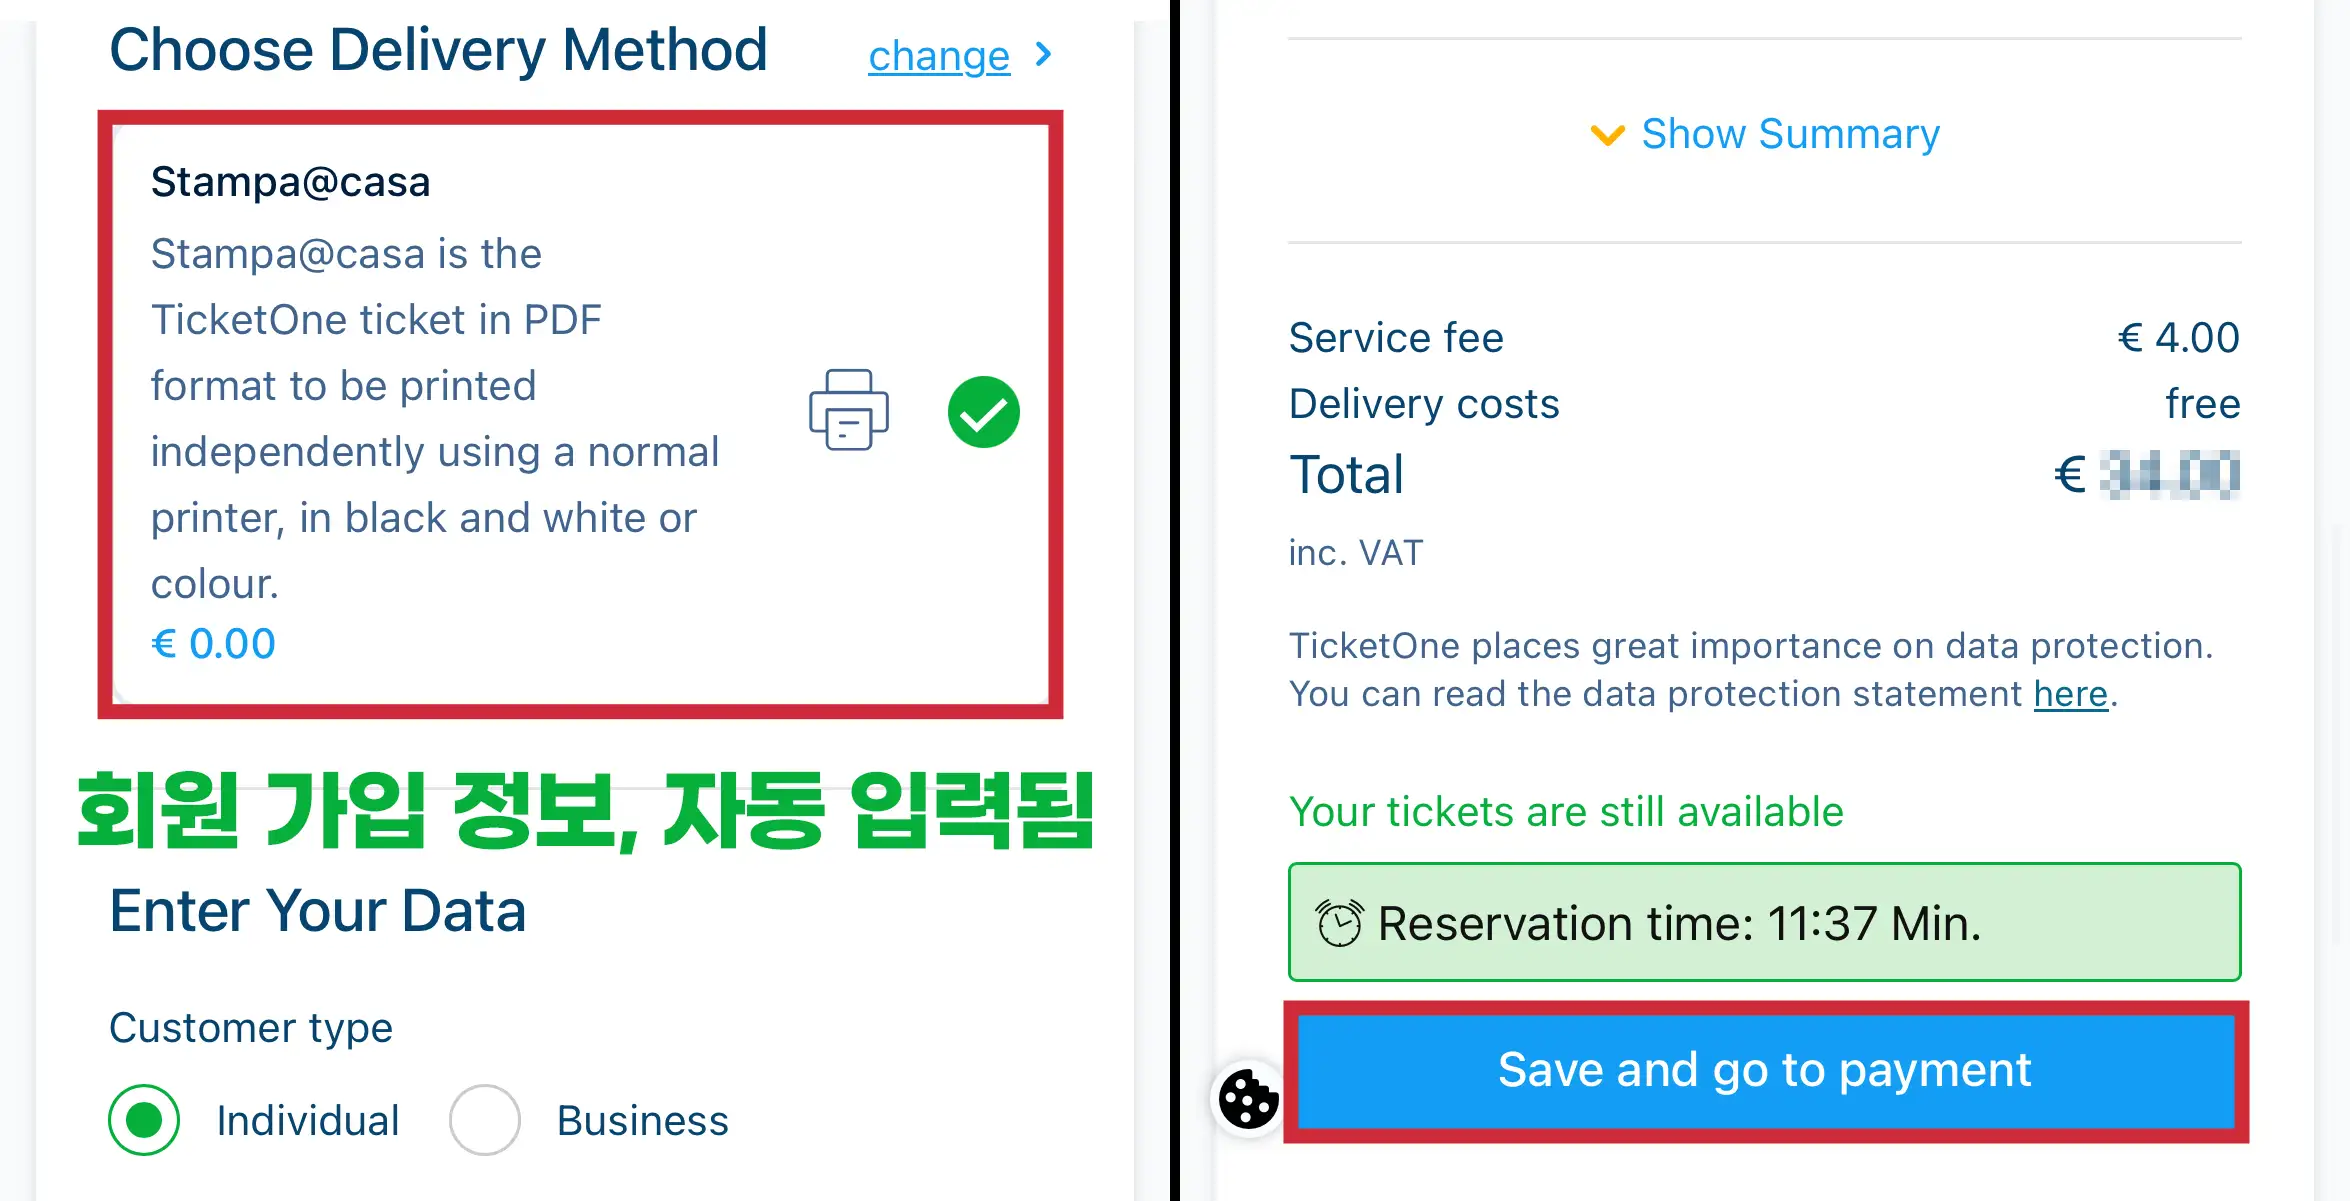
Task: Click the € 0.00 delivery price
Action: 213,644
